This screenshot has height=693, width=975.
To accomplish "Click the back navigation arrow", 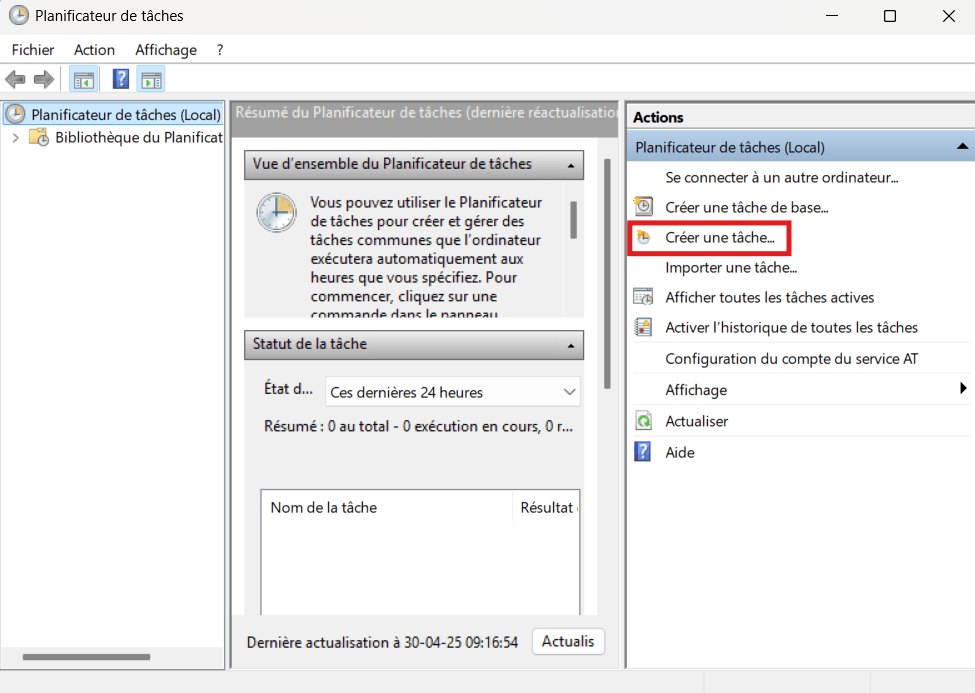I will click(15, 79).
